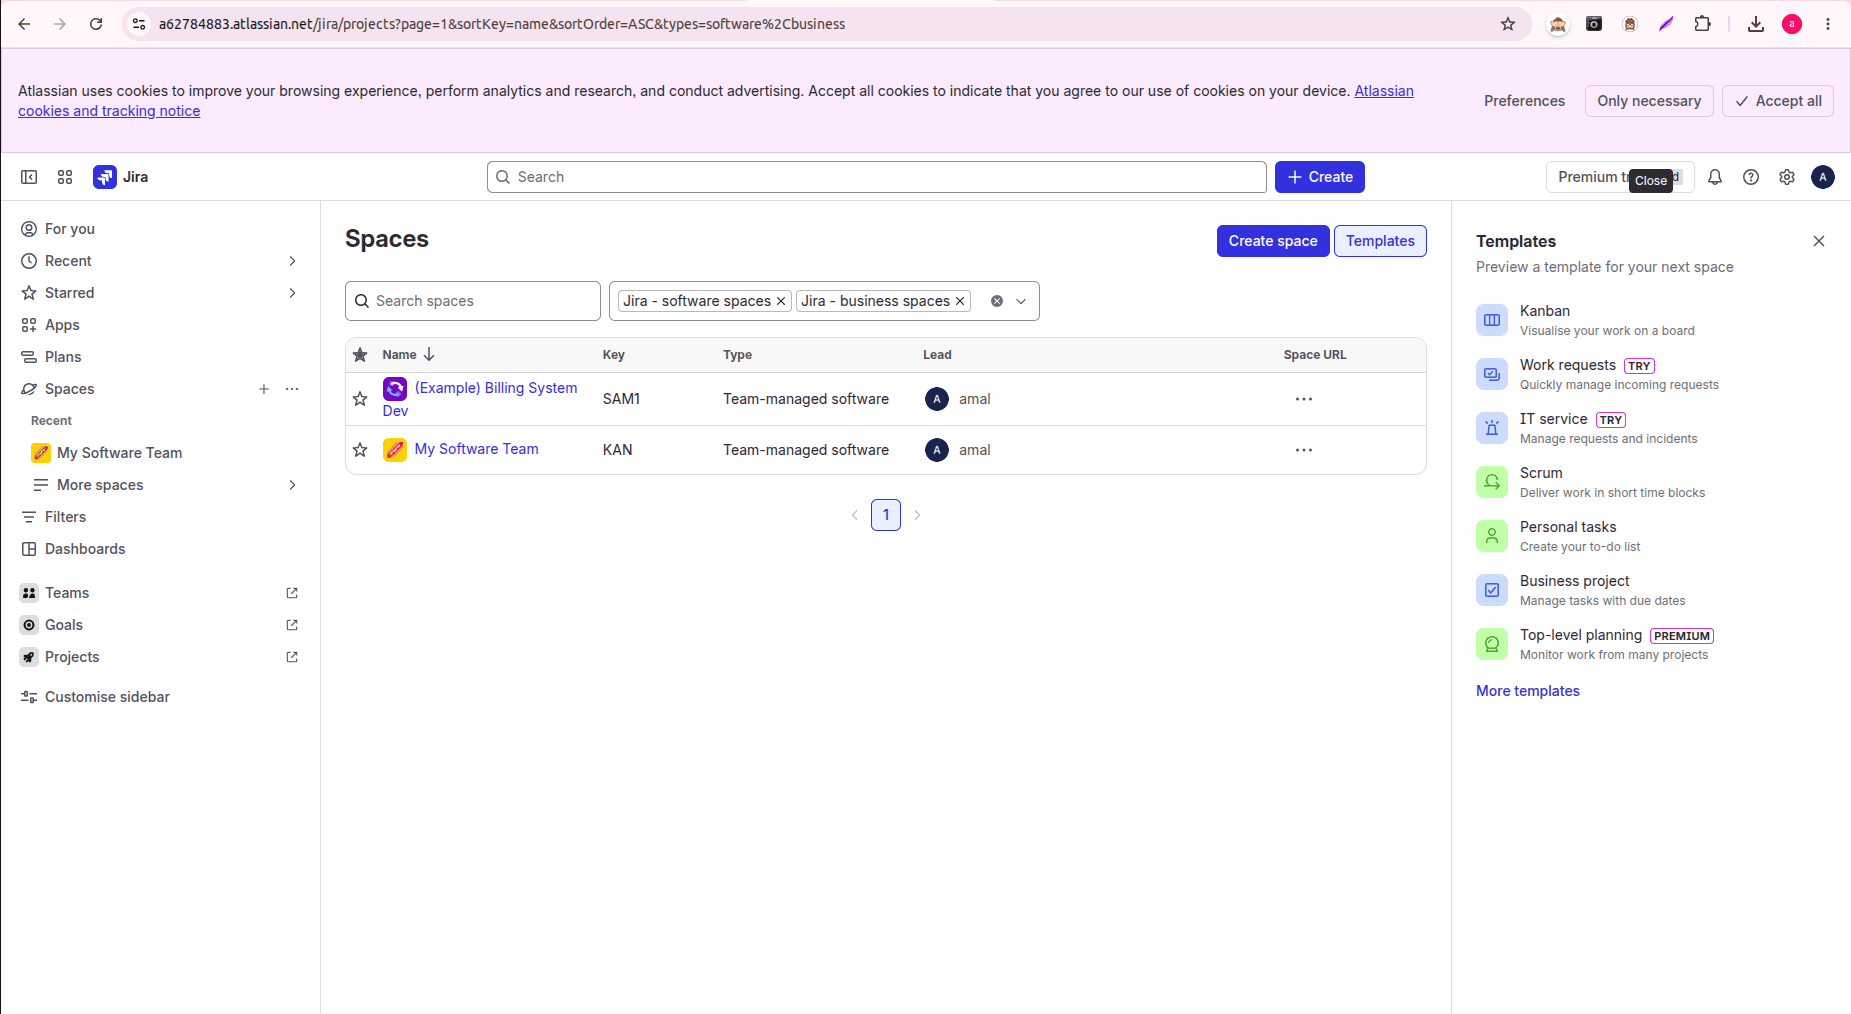Select page 1 in pagination
Image resolution: width=1851 pixels, height=1014 pixels.
point(886,515)
